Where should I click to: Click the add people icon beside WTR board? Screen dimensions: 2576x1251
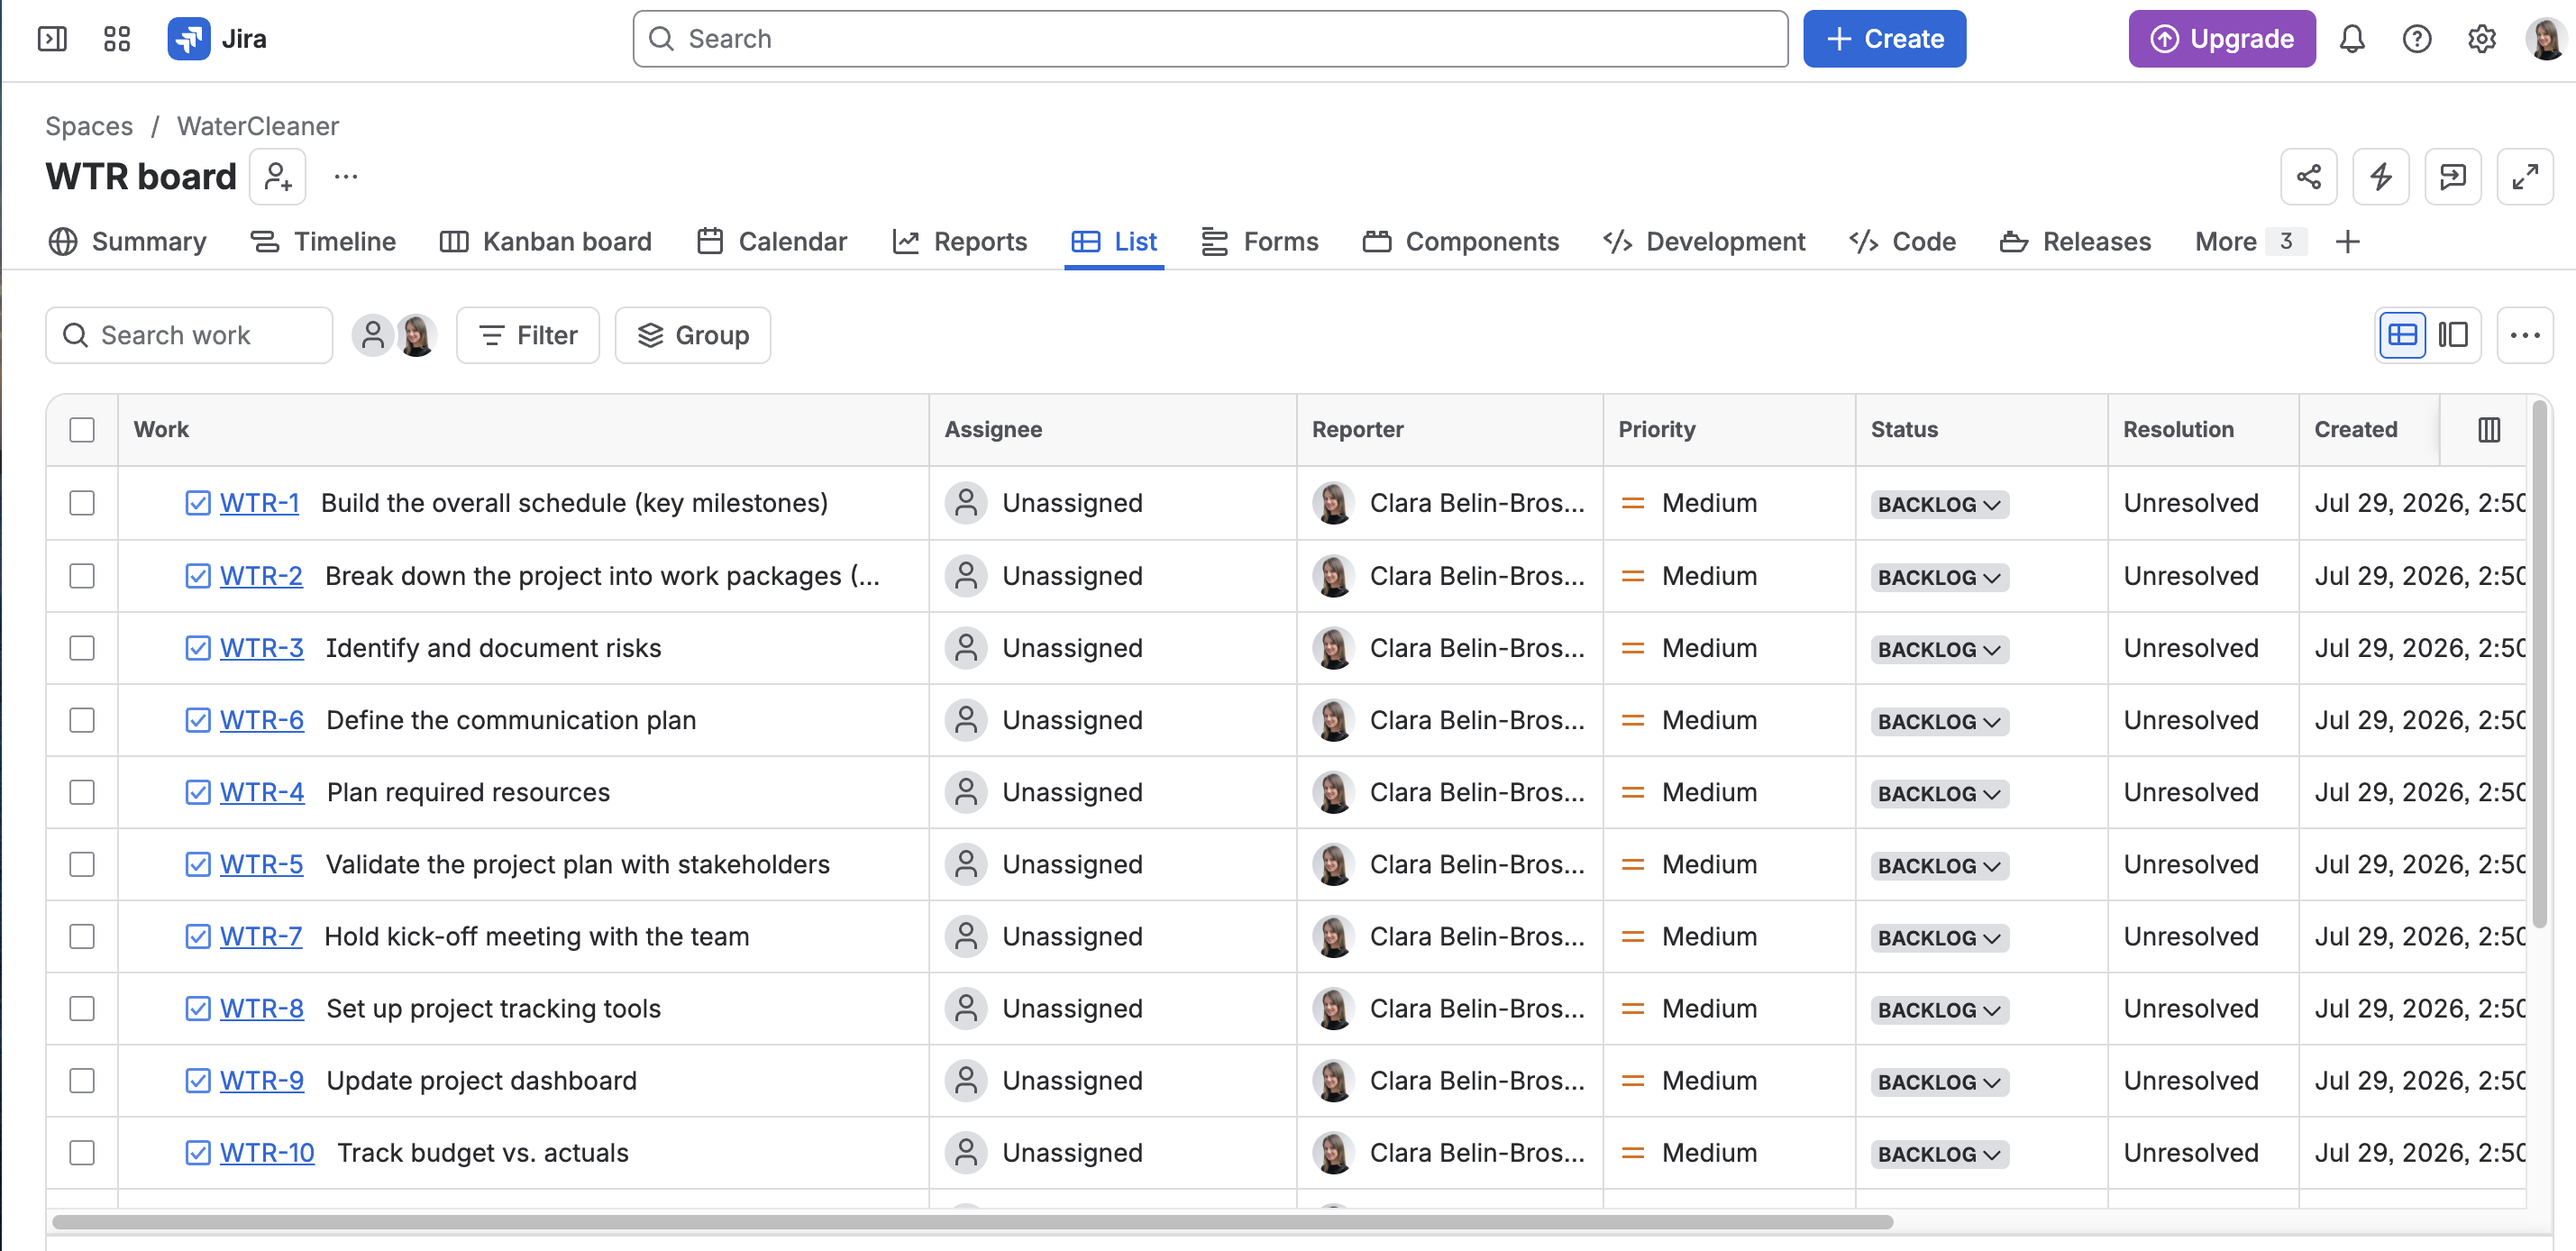click(278, 177)
